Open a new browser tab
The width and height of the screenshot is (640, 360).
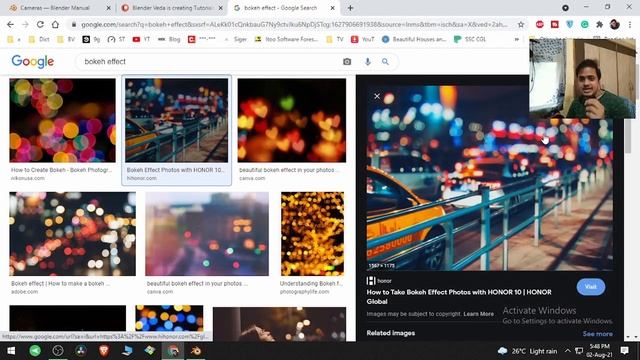coord(350,8)
